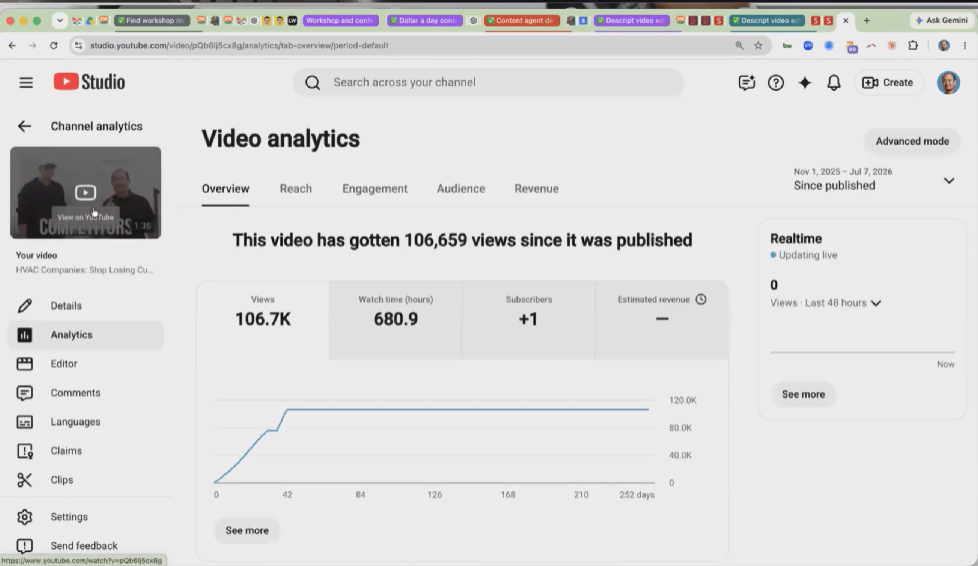Click the Advanced mode button

click(912, 141)
